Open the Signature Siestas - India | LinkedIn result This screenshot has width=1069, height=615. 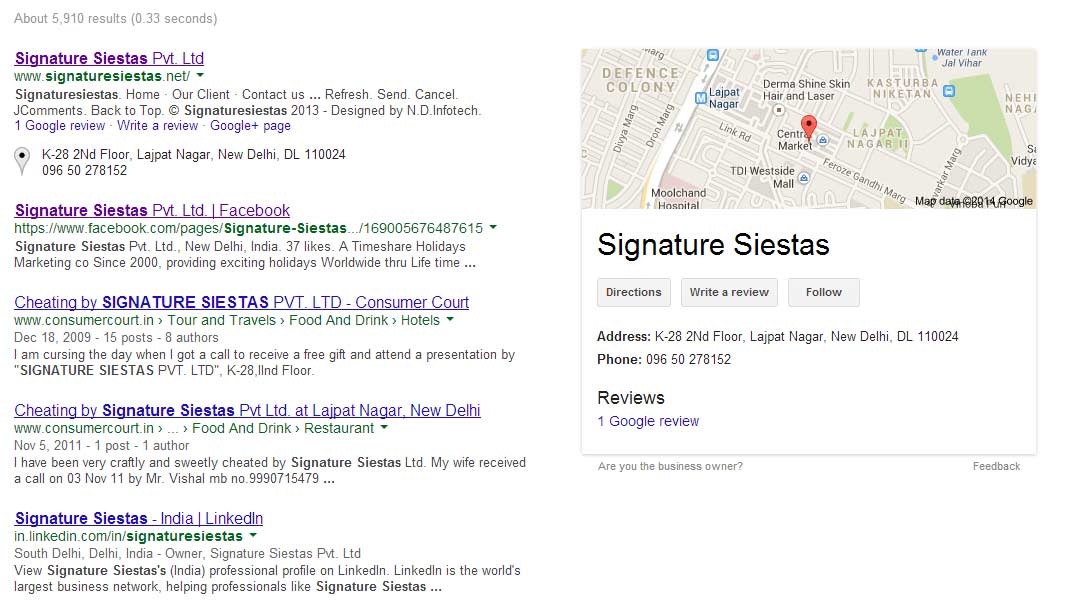pyautogui.click(x=139, y=518)
